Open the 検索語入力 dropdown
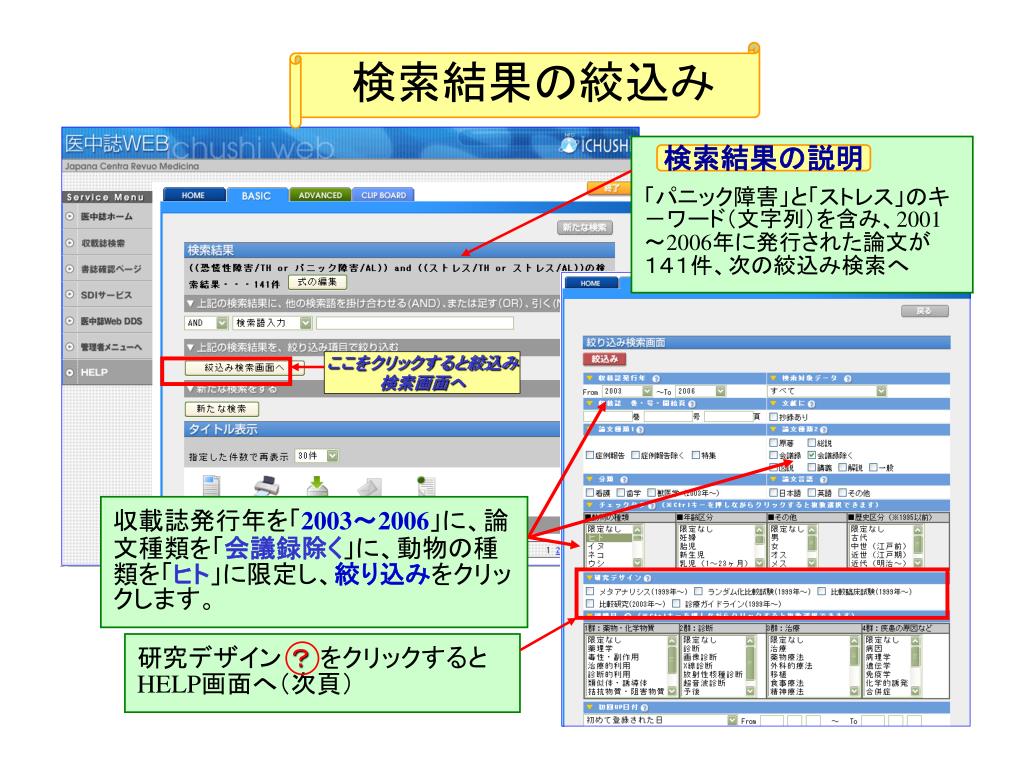Image resolution: width=1024 pixels, height=768 pixels. tap(273, 323)
